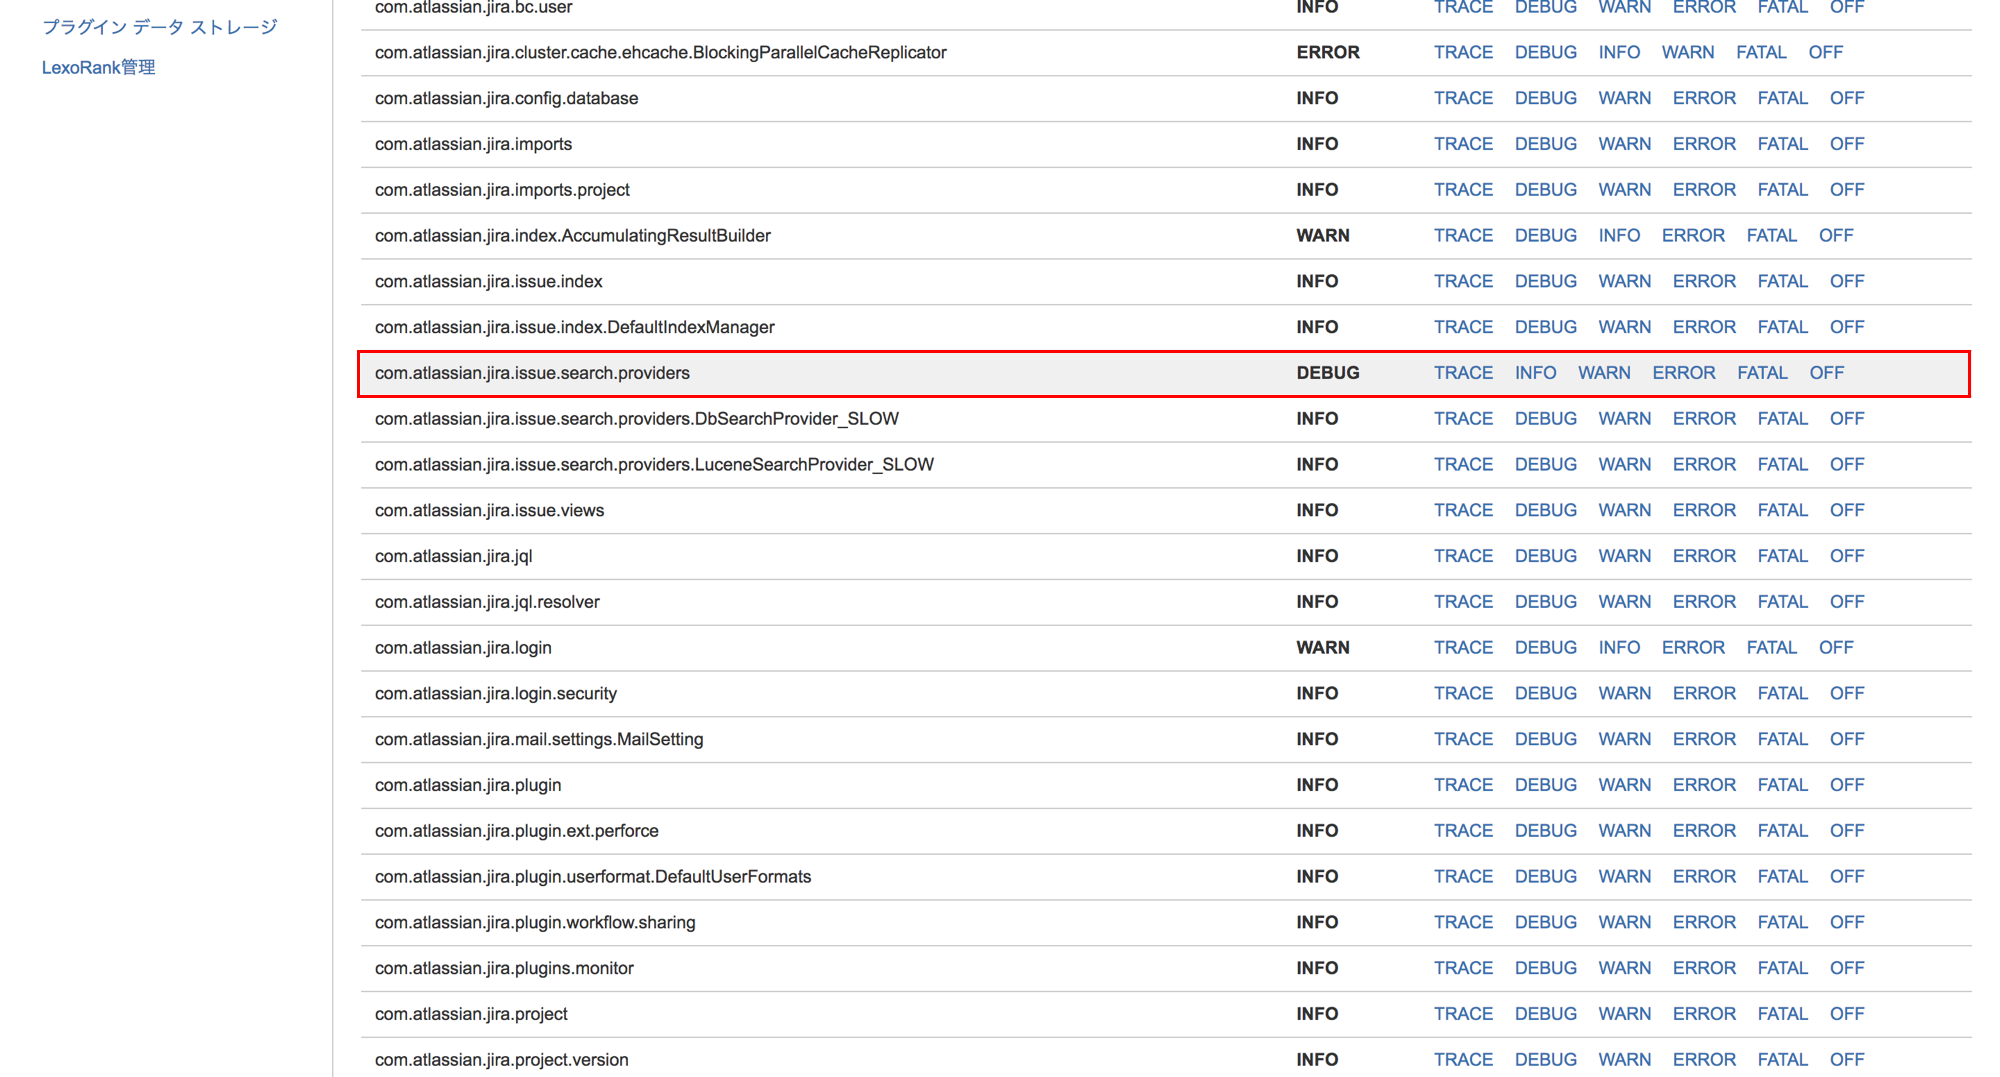The width and height of the screenshot is (2000, 1077).
Task: Set plugin.workflow.sharing logger to FATAL
Action: [1782, 923]
